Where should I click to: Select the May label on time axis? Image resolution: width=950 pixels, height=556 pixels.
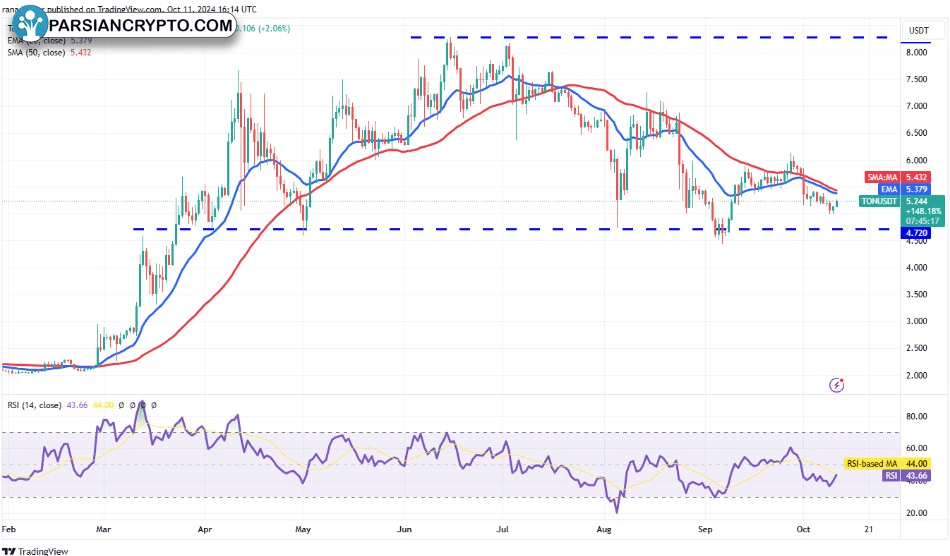303,529
